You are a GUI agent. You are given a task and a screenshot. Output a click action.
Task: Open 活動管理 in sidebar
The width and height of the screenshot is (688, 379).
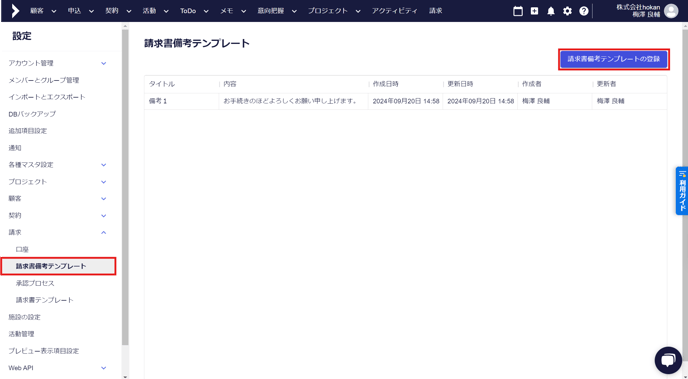click(21, 334)
